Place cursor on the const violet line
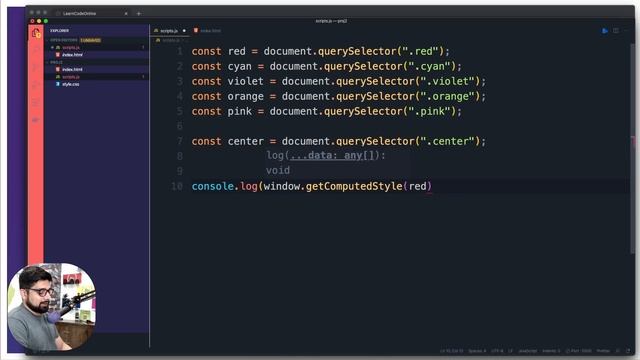Image resolution: width=640 pixels, height=360 pixels. click(x=339, y=81)
